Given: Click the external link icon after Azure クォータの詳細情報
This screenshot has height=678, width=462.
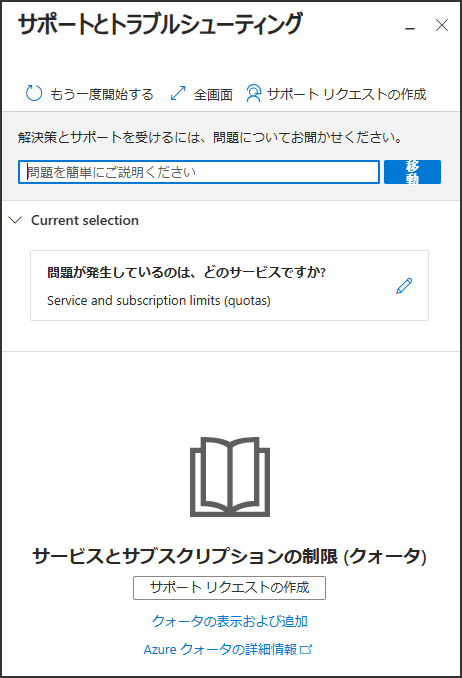Looking at the screenshot, I should click(x=306, y=649).
